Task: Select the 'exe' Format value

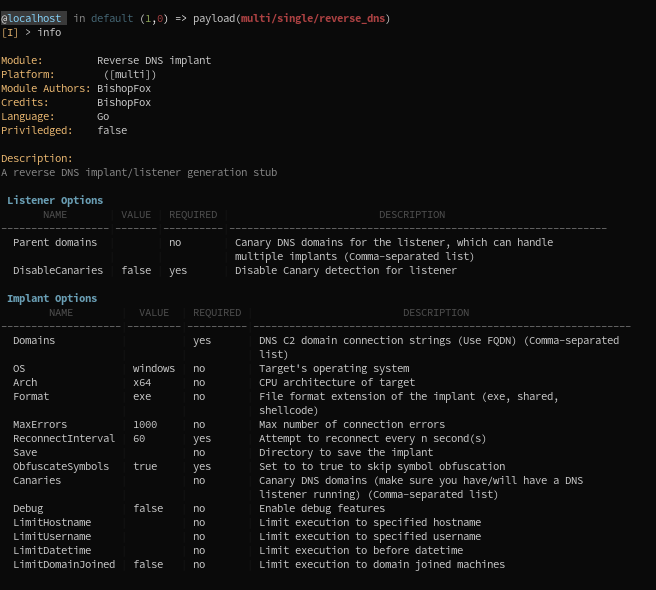Action: [x=142, y=396]
